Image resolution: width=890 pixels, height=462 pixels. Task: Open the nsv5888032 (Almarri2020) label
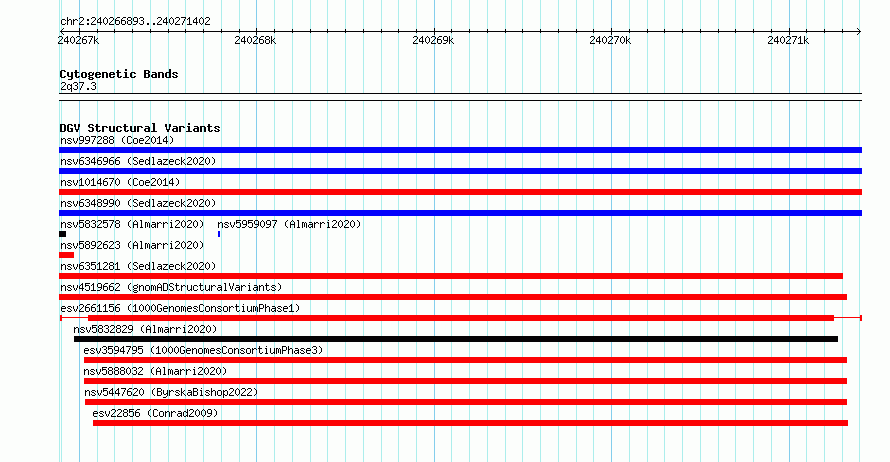click(x=155, y=371)
